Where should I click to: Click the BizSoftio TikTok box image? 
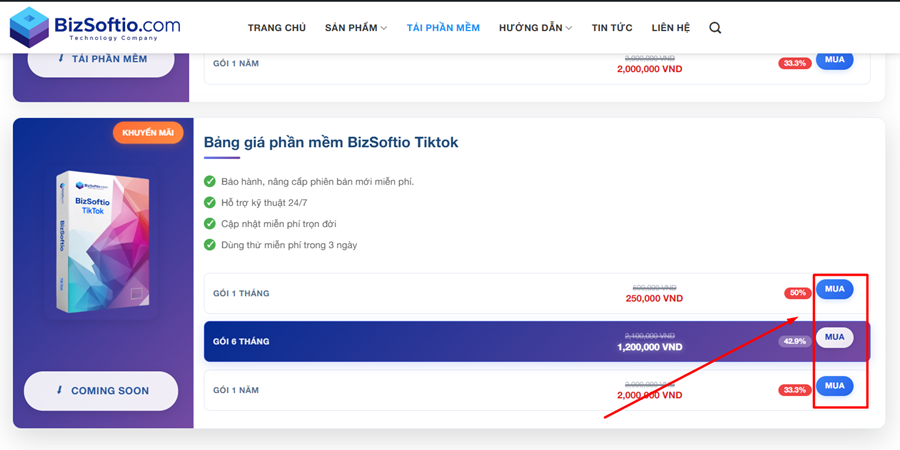click(102, 241)
